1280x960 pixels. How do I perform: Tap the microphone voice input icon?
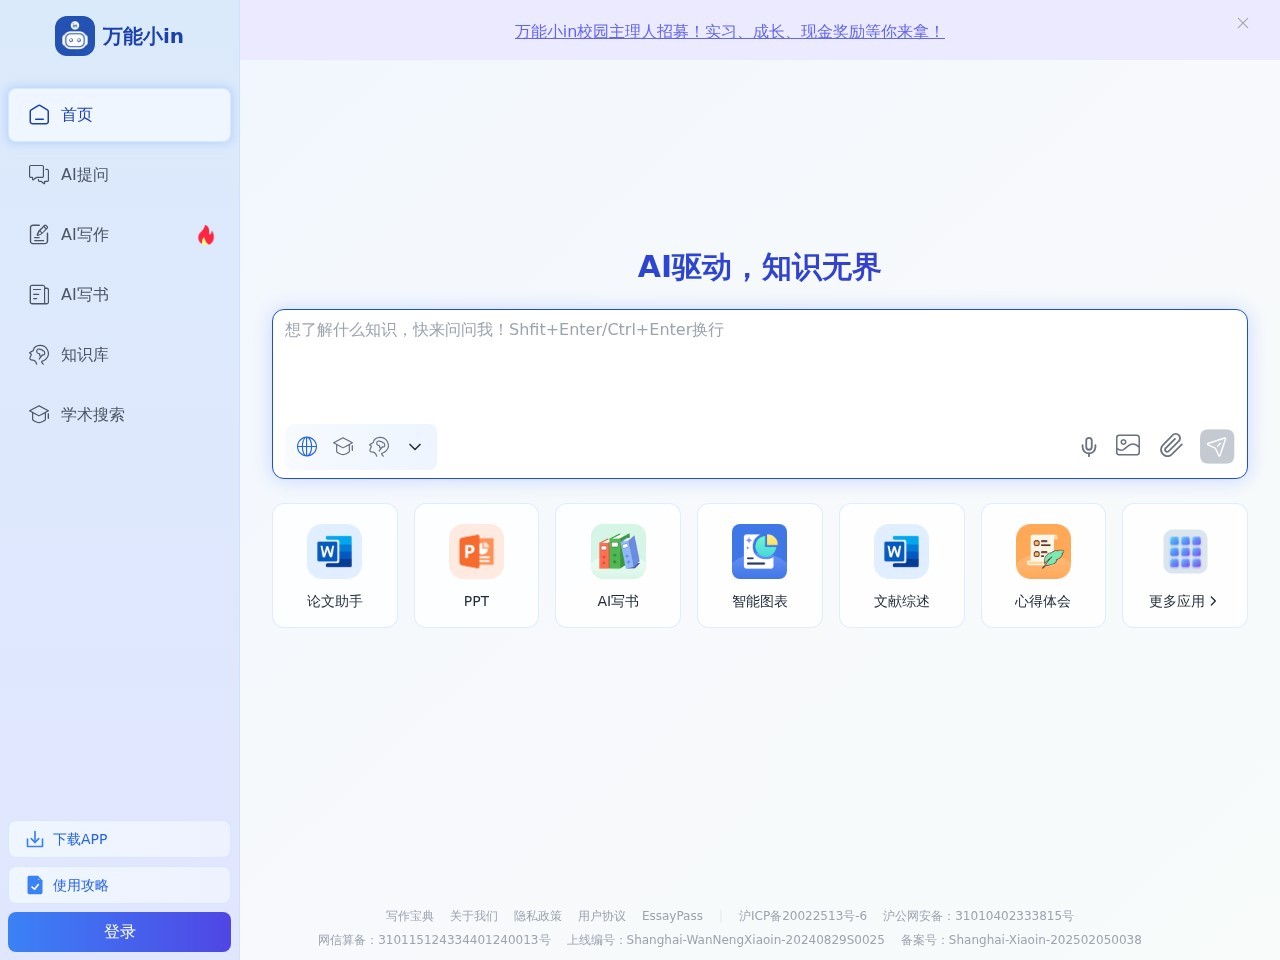tap(1088, 446)
